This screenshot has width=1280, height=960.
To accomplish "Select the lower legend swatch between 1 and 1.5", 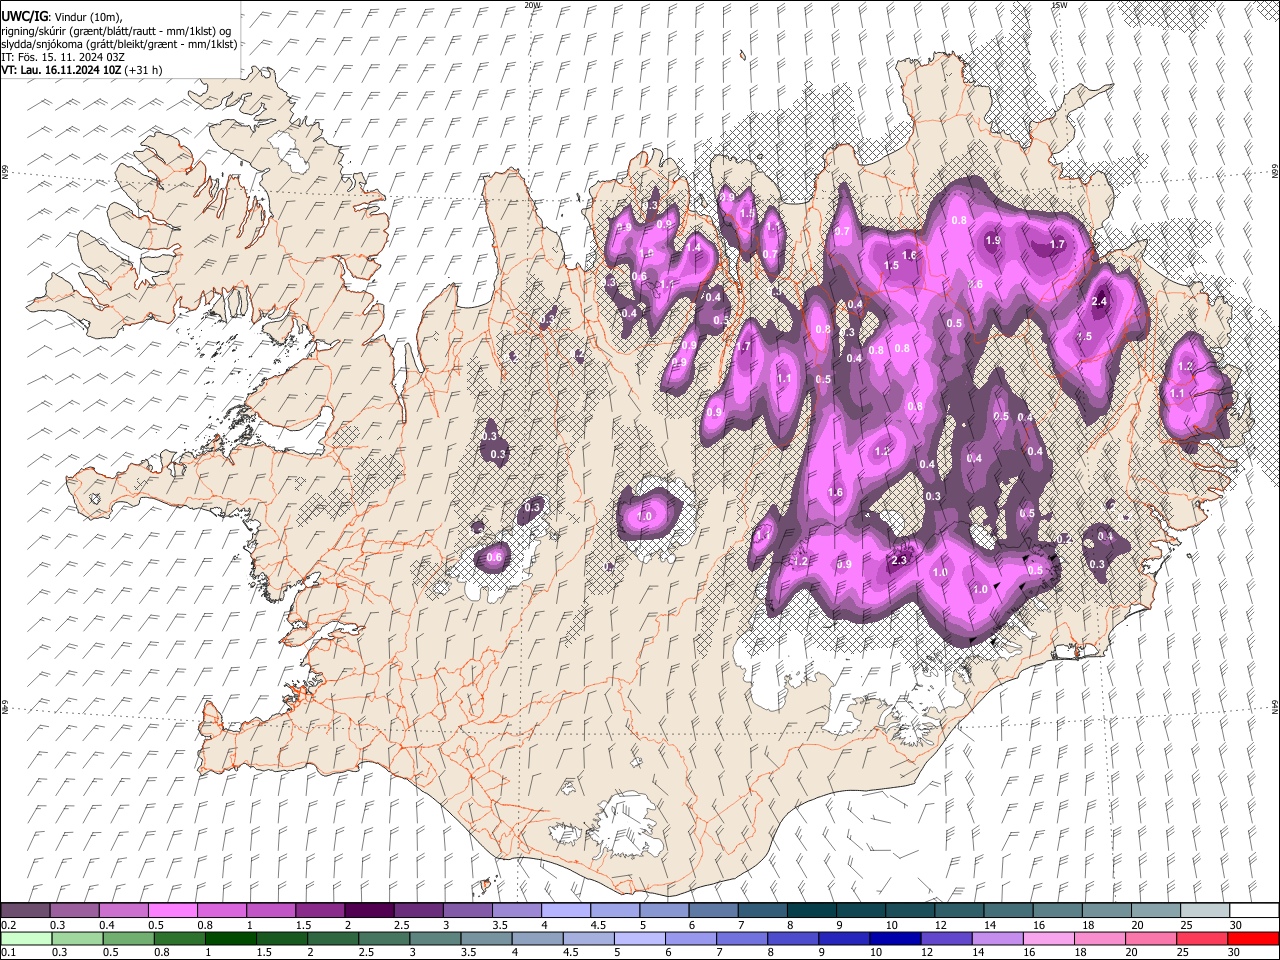I will (x=231, y=938).
